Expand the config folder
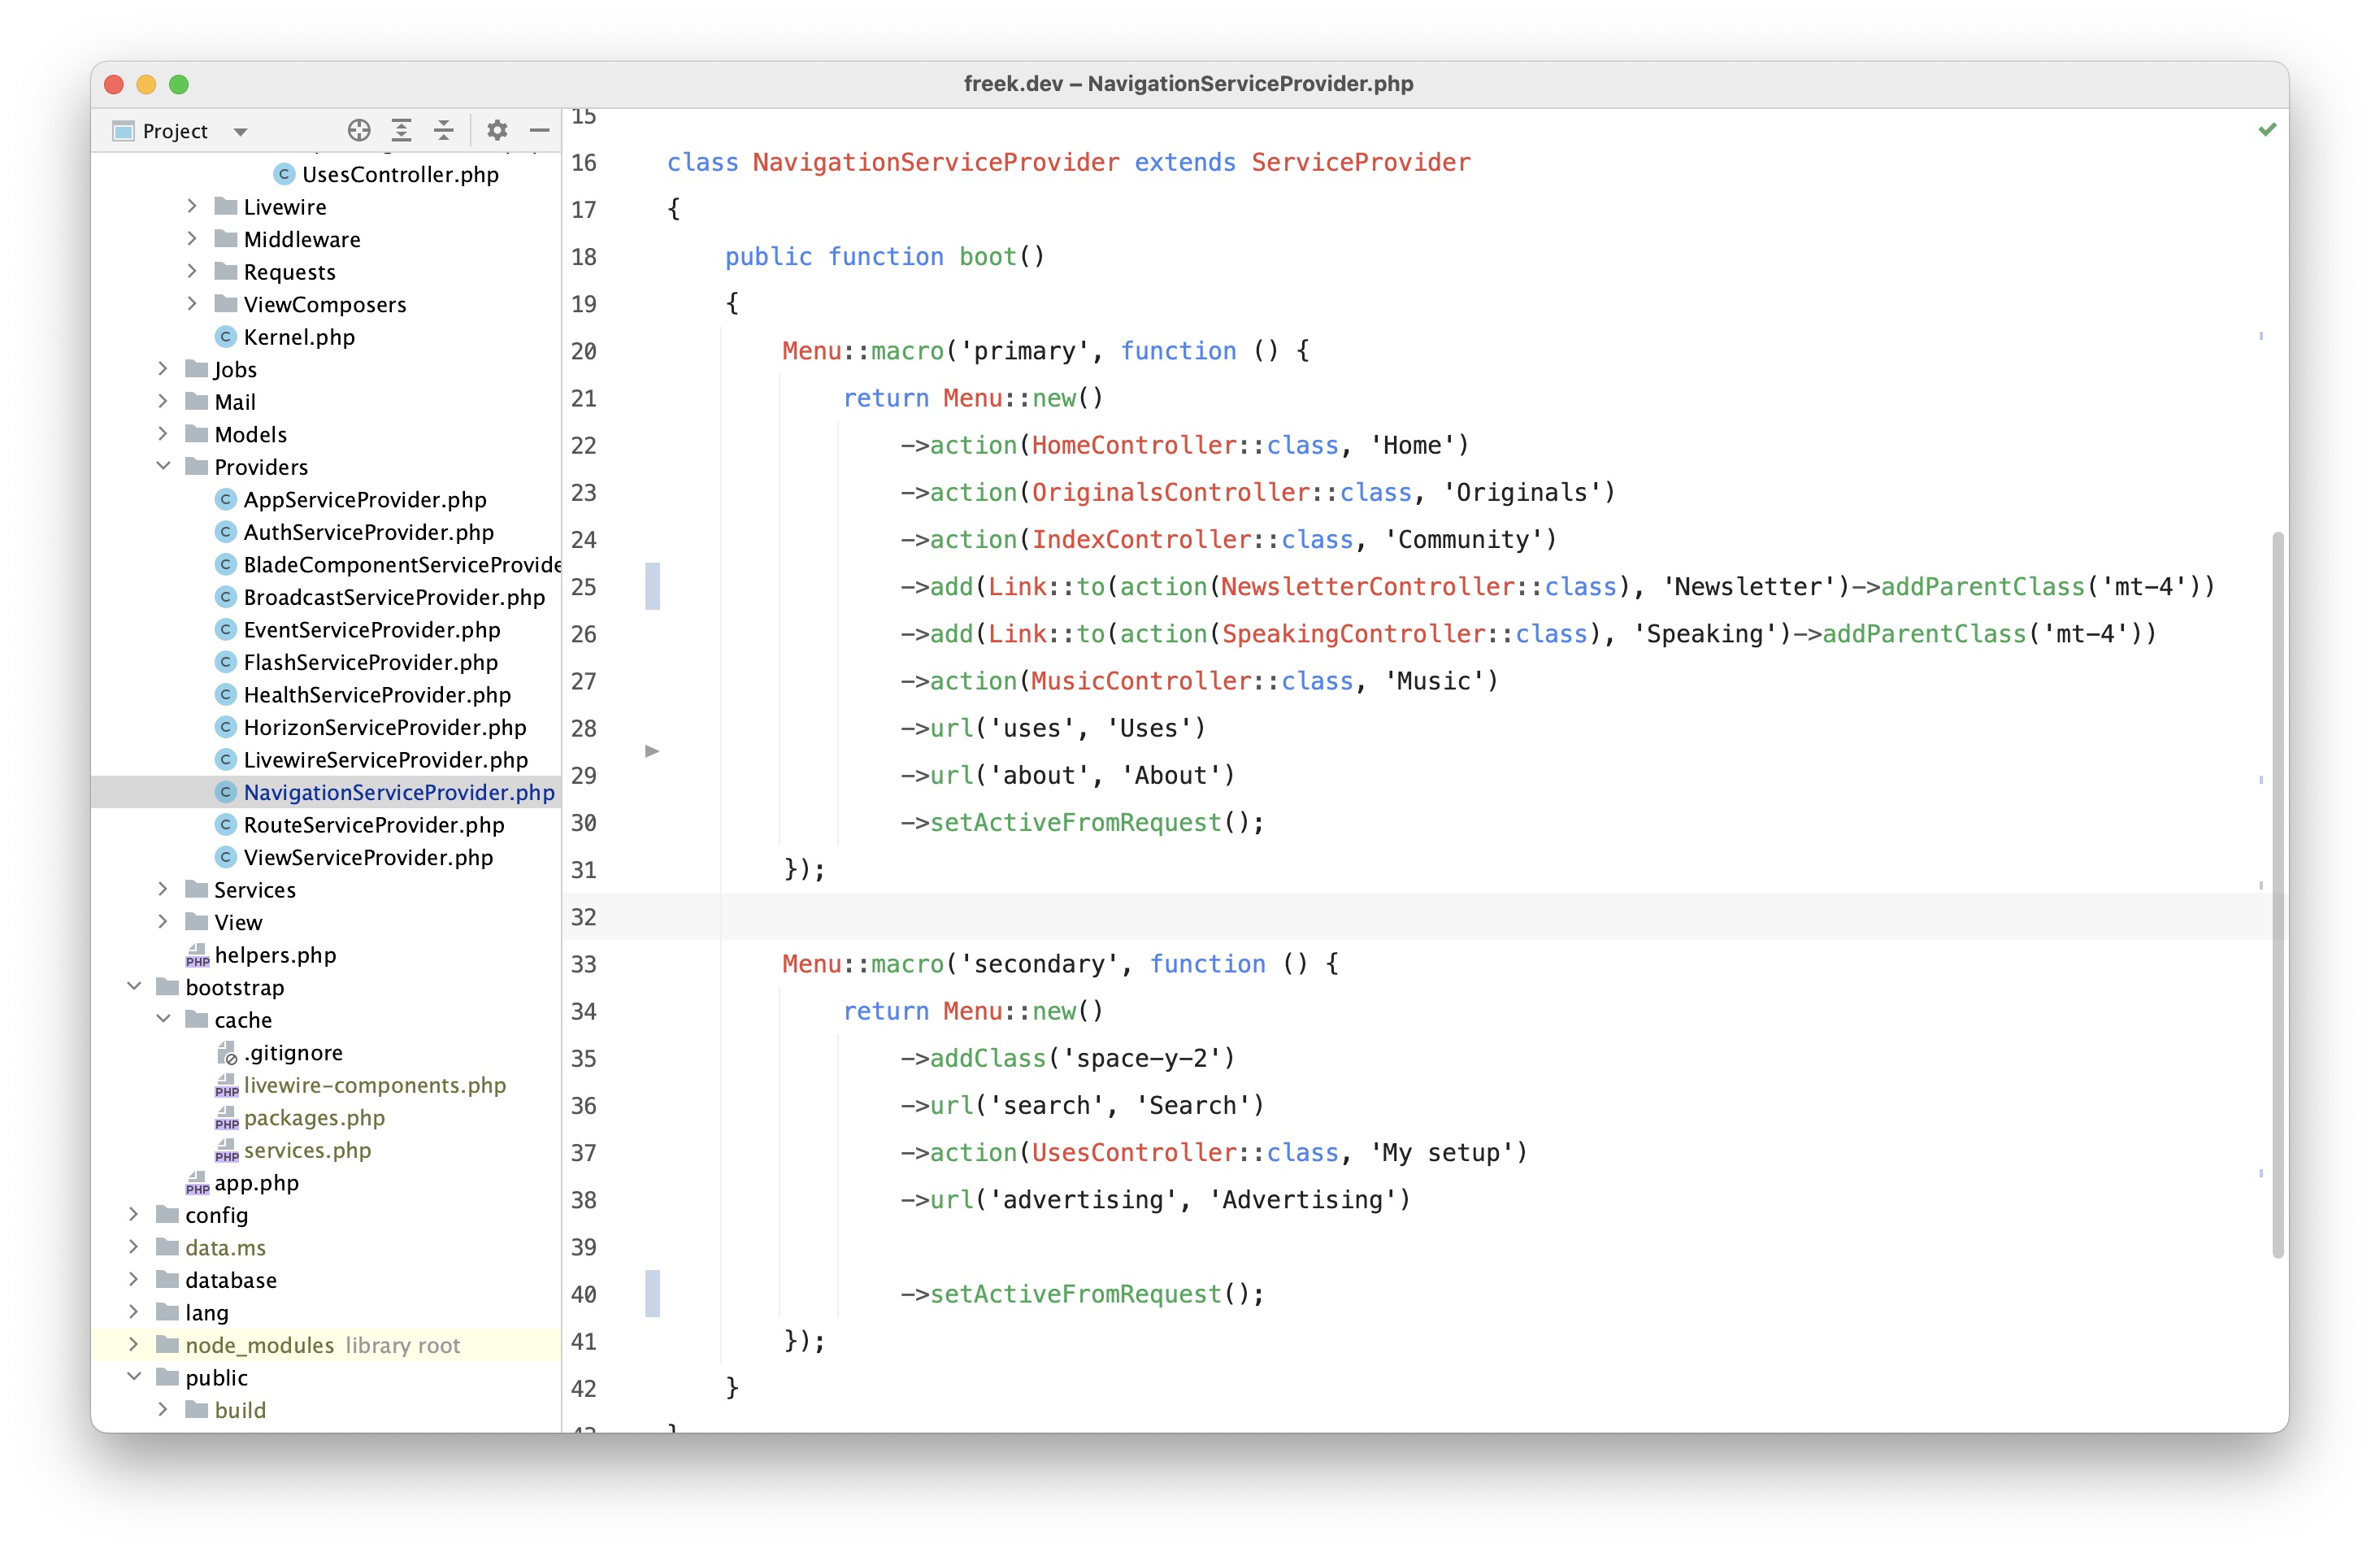Image resolution: width=2380 pixels, height=1553 pixels. [134, 1214]
